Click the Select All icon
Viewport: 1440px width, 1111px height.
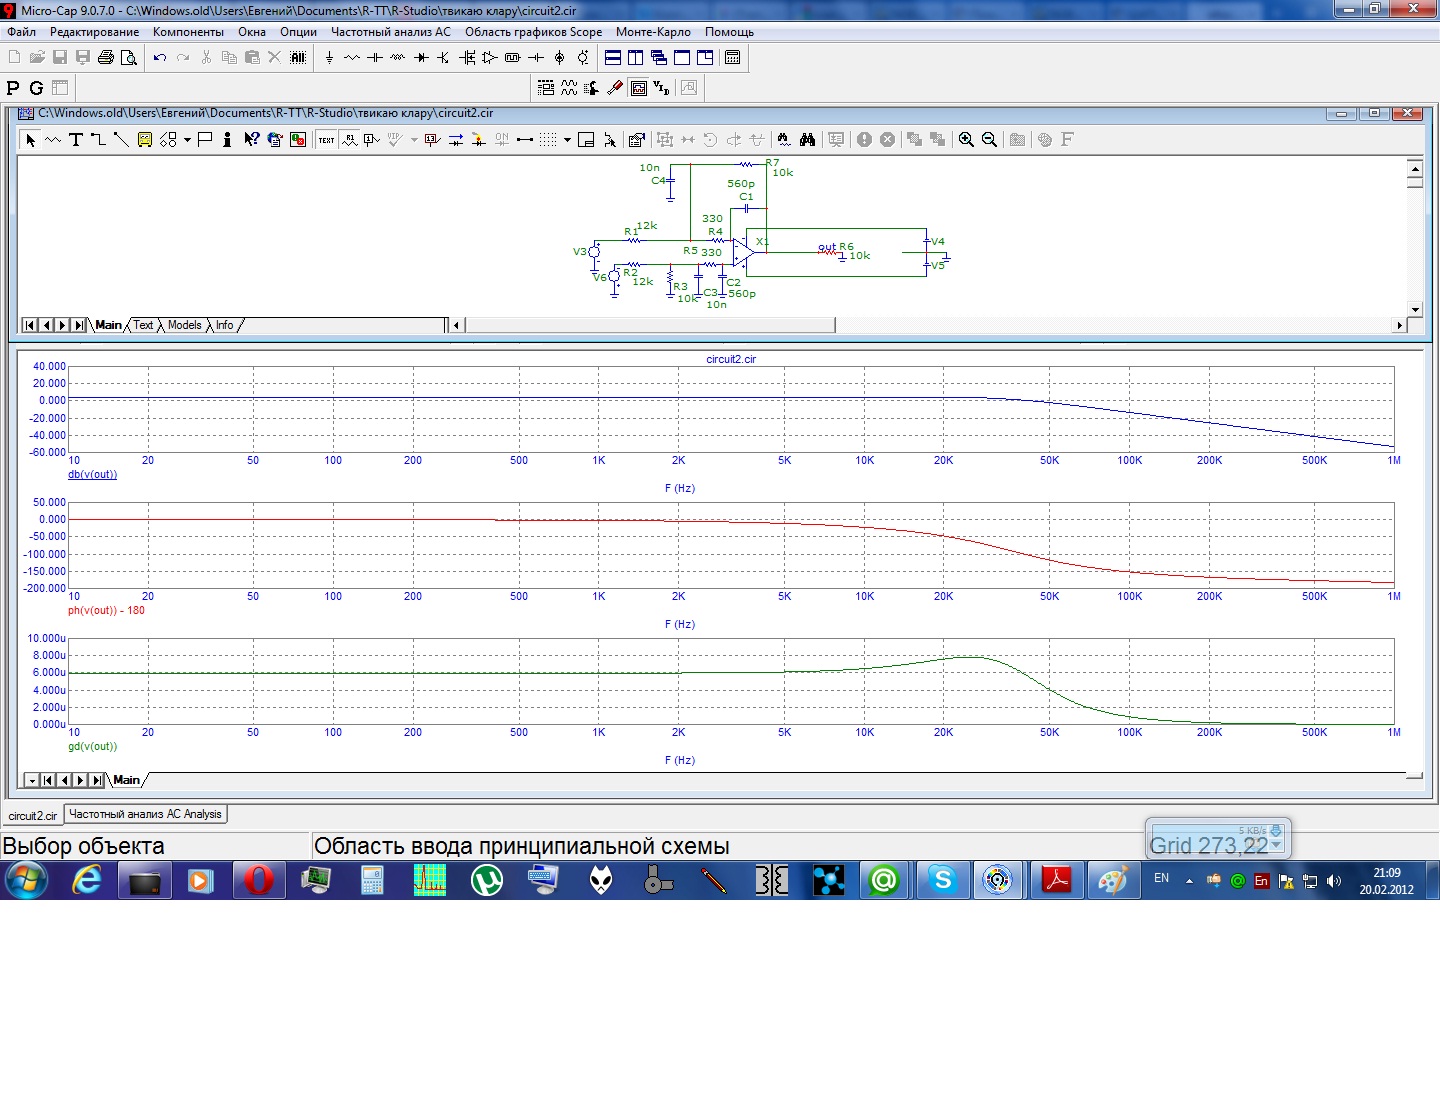pos(298,58)
